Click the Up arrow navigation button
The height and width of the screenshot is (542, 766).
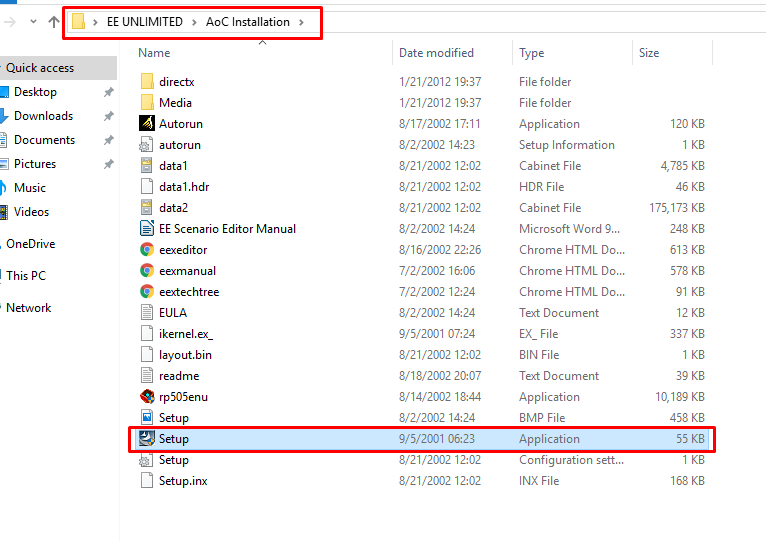click(x=54, y=21)
